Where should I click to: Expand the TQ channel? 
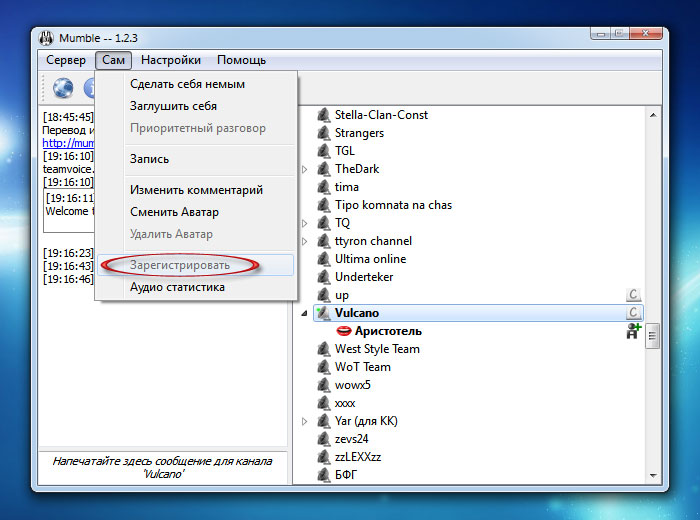pos(304,223)
